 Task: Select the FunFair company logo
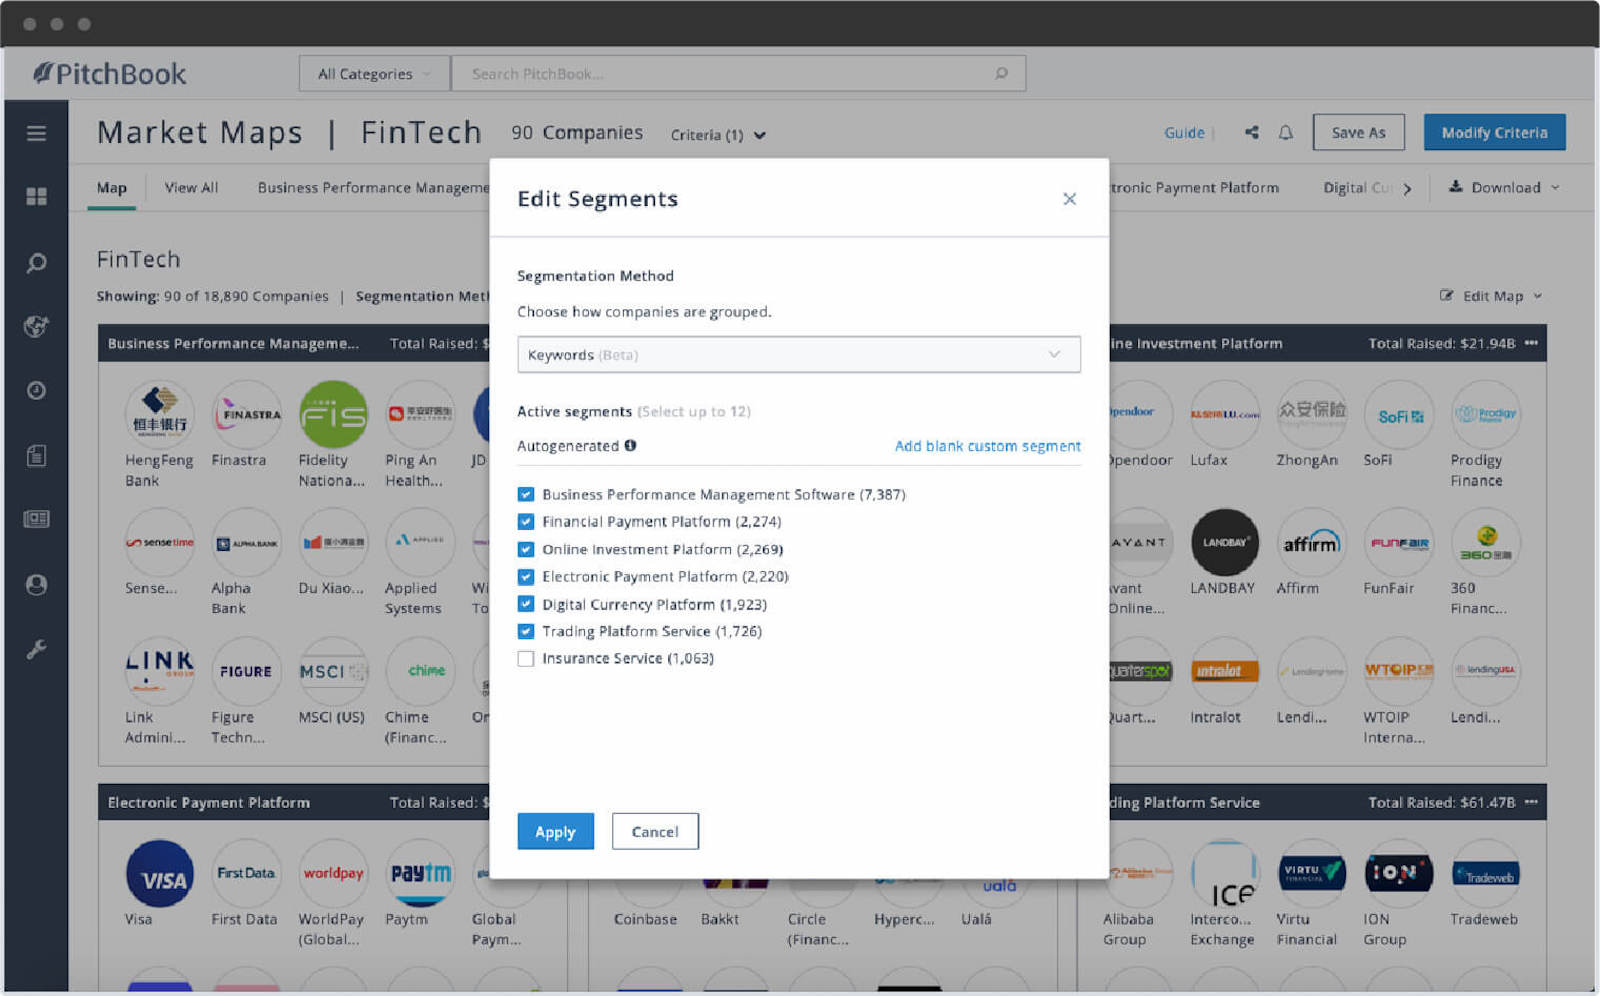(1398, 543)
